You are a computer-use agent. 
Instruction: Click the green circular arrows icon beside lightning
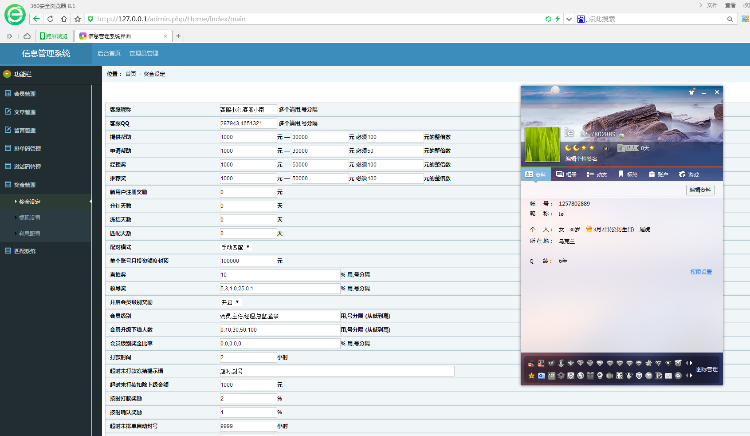tap(548, 19)
